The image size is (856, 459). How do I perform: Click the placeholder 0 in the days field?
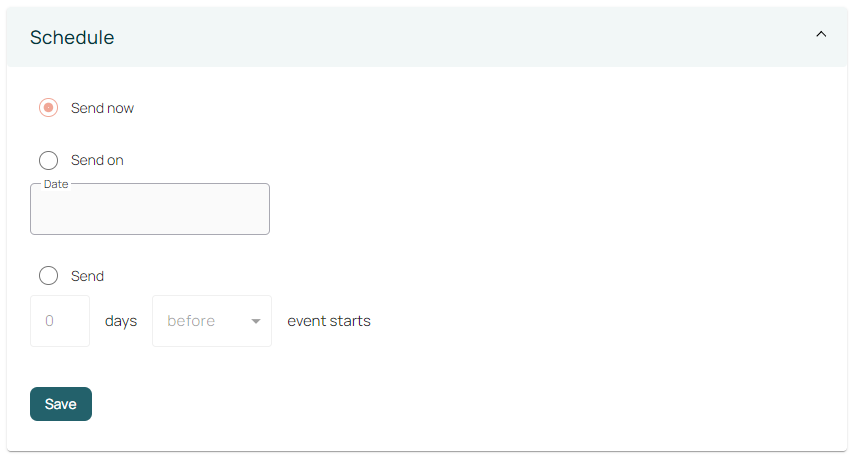[49, 321]
